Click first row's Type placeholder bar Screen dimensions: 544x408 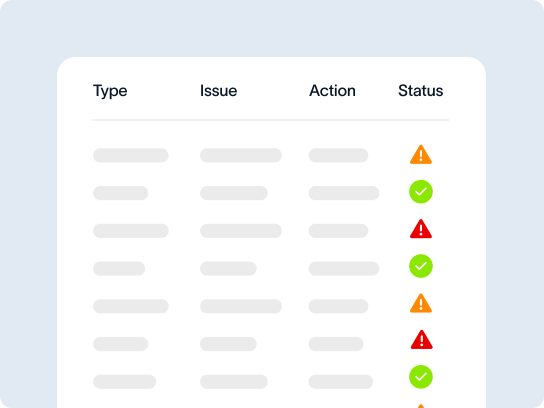click(131, 155)
